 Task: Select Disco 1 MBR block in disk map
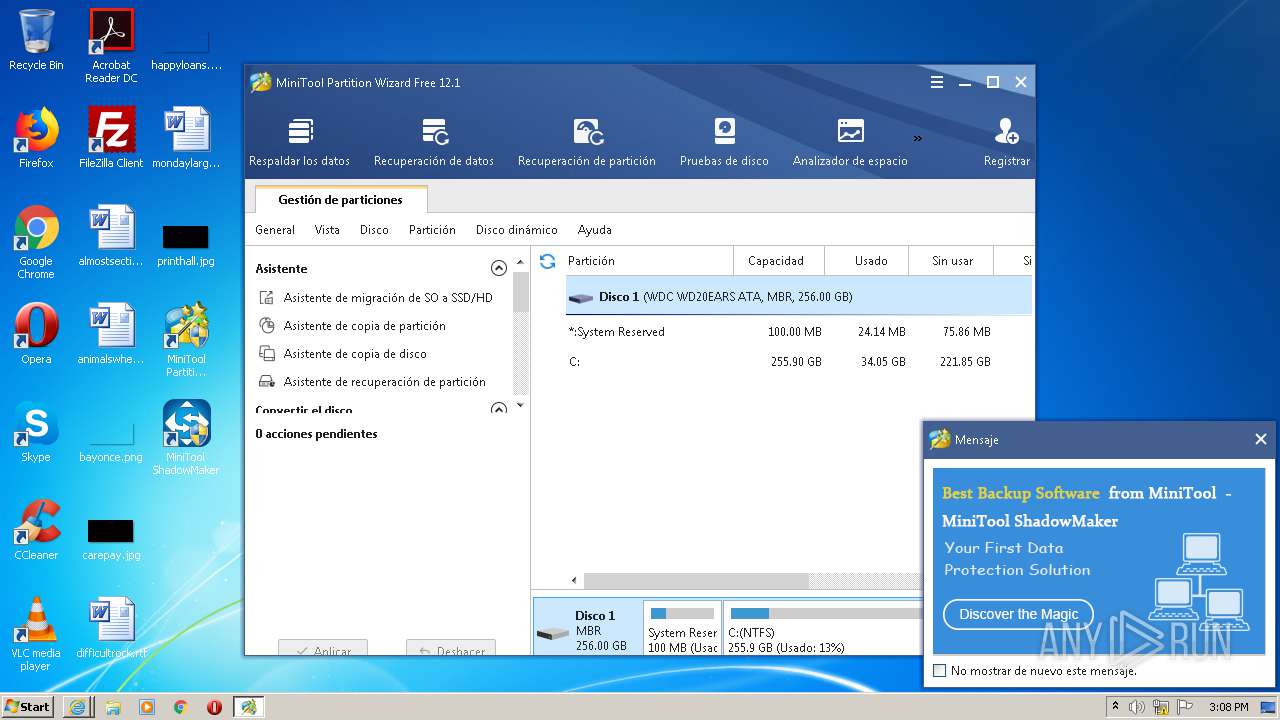pos(588,628)
